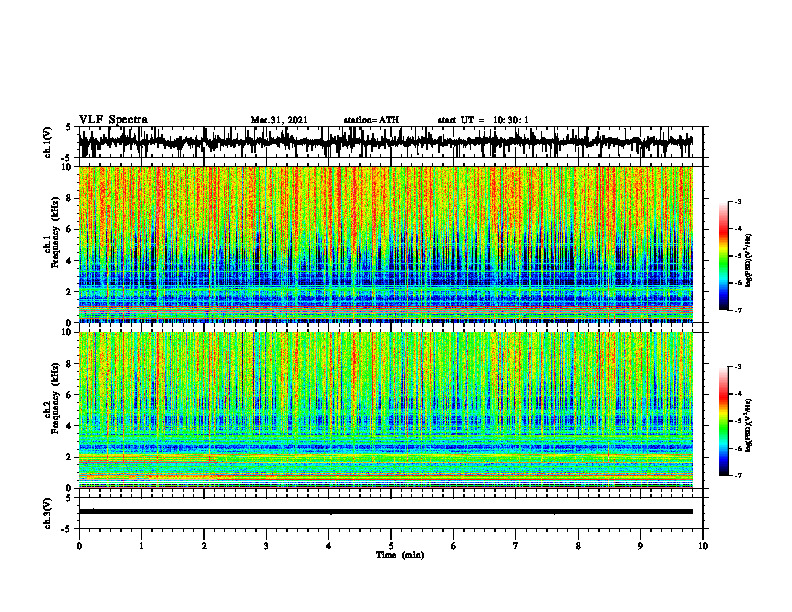Click the ch.2 'Frequency (kHz)' axis label

point(55,398)
